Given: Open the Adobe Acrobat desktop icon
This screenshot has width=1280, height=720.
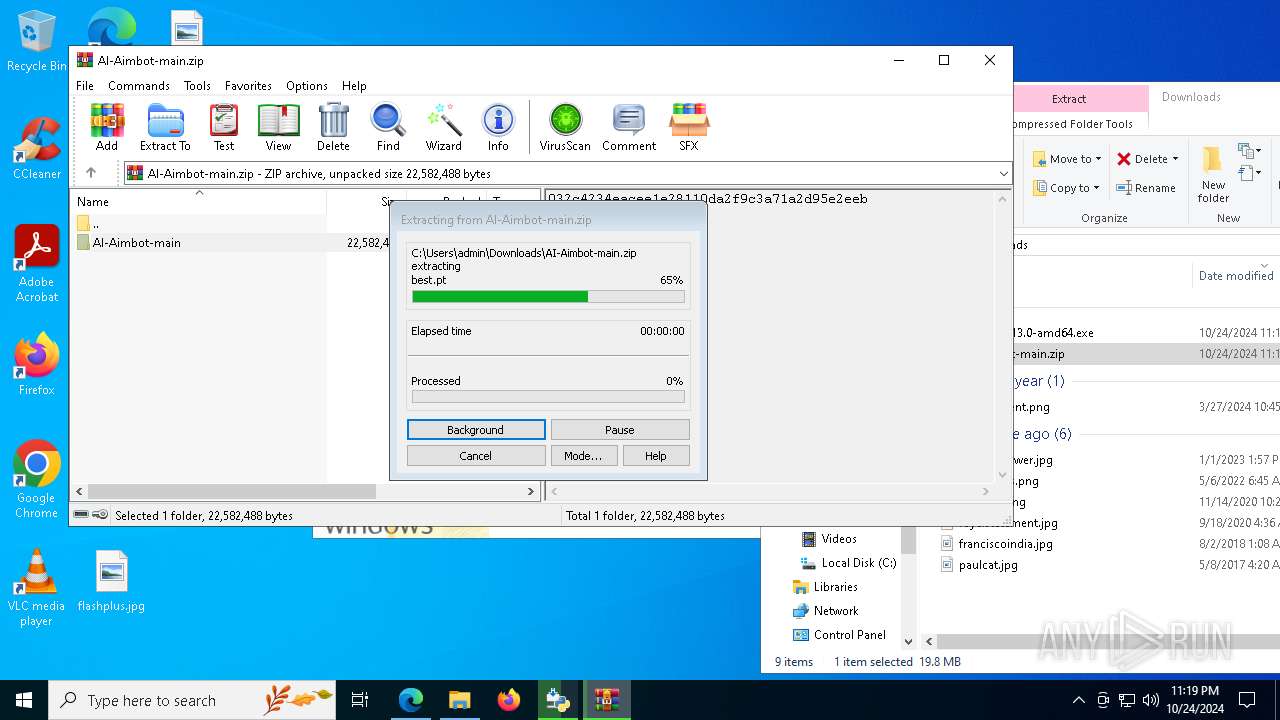Looking at the screenshot, I should [37, 263].
